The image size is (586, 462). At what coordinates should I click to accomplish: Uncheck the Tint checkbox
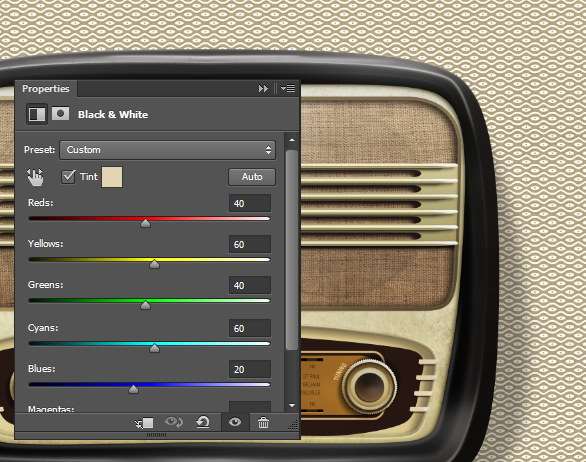pyautogui.click(x=68, y=176)
